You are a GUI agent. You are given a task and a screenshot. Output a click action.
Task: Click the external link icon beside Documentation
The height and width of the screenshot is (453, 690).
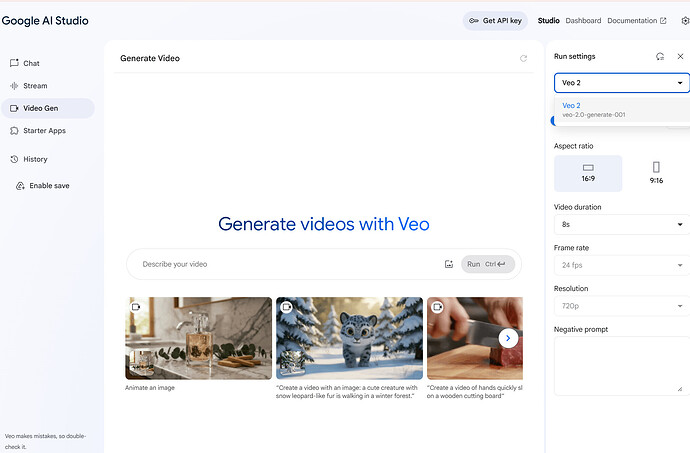pyautogui.click(x=663, y=21)
